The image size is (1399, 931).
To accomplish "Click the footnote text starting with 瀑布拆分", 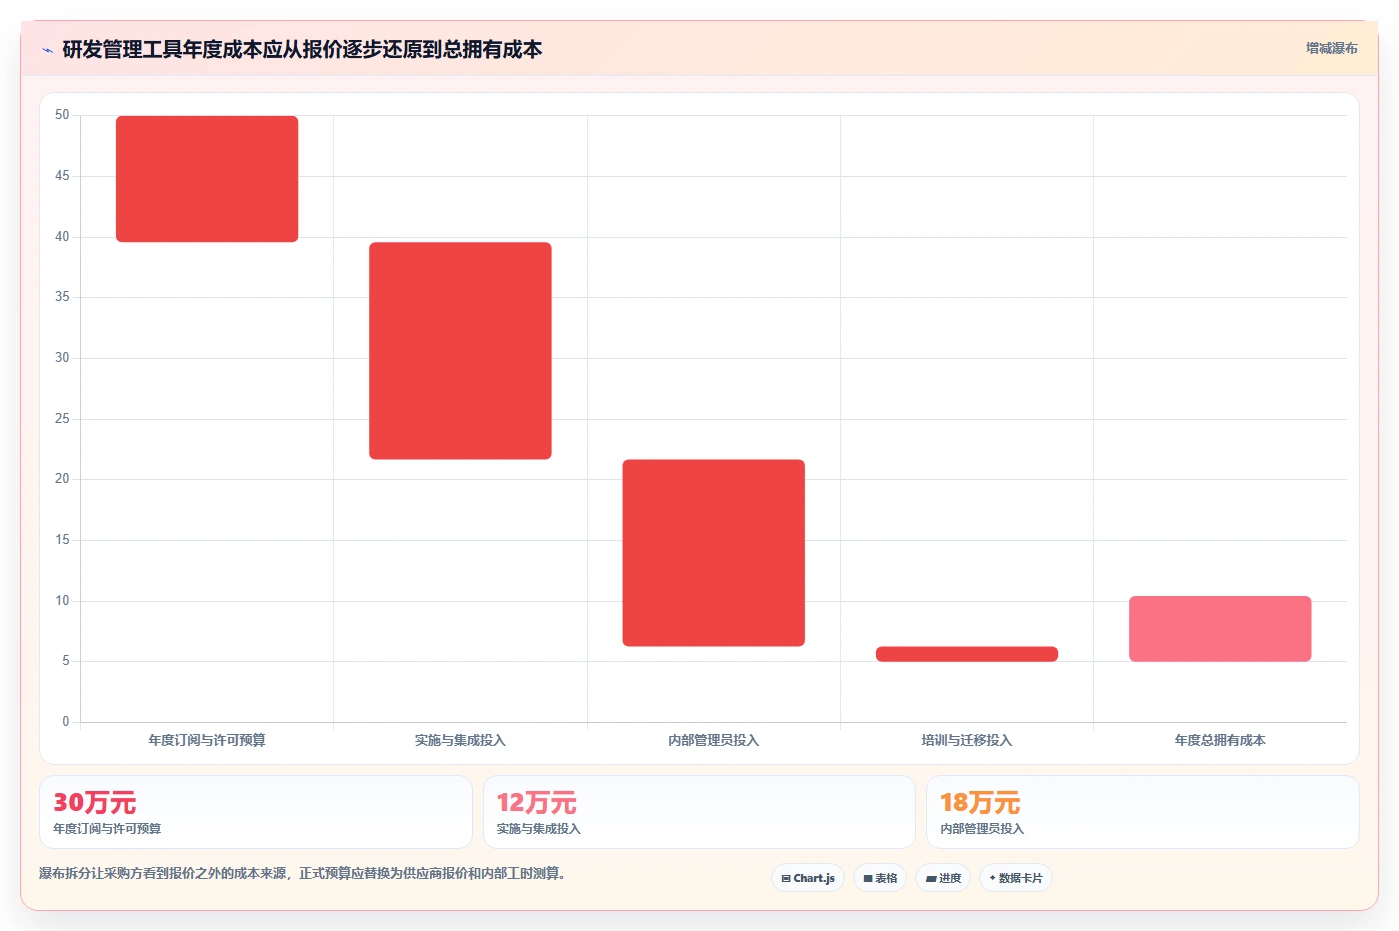I will (x=305, y=873).
